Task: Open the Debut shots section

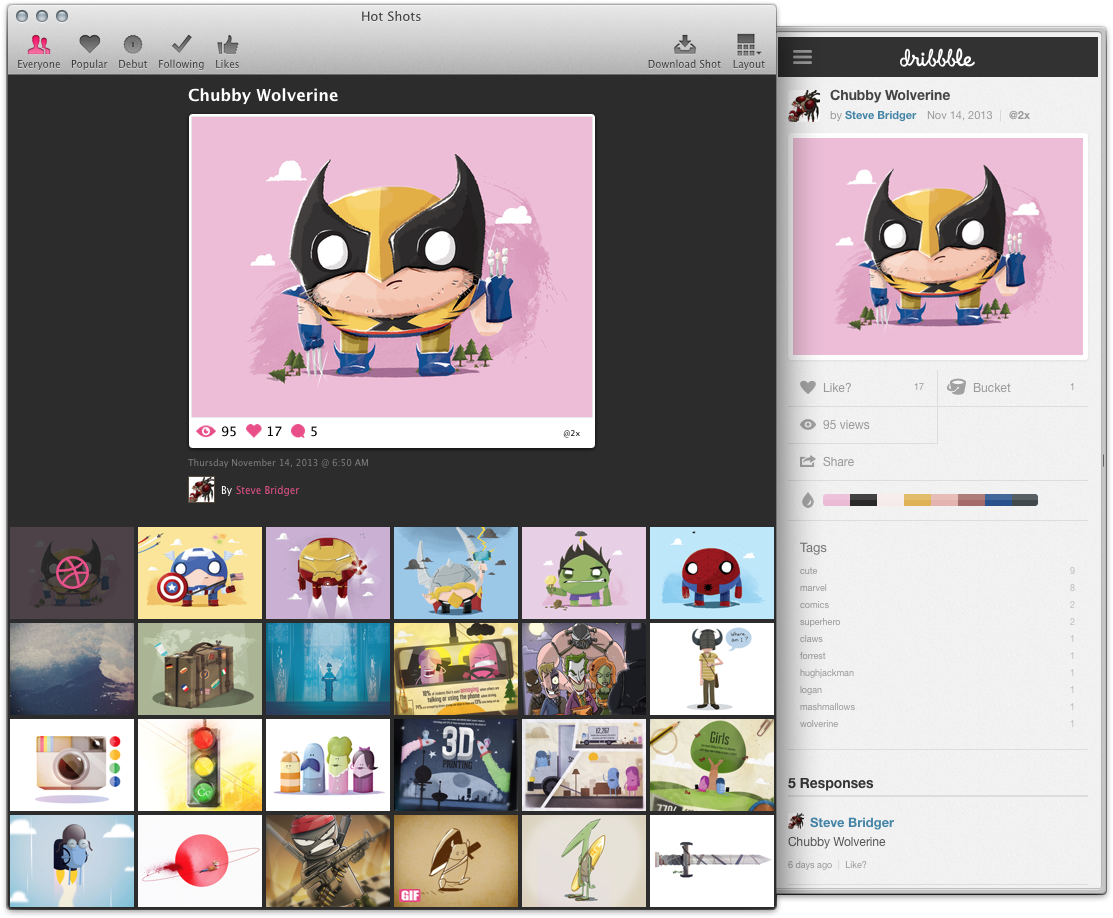Action: 133,52
